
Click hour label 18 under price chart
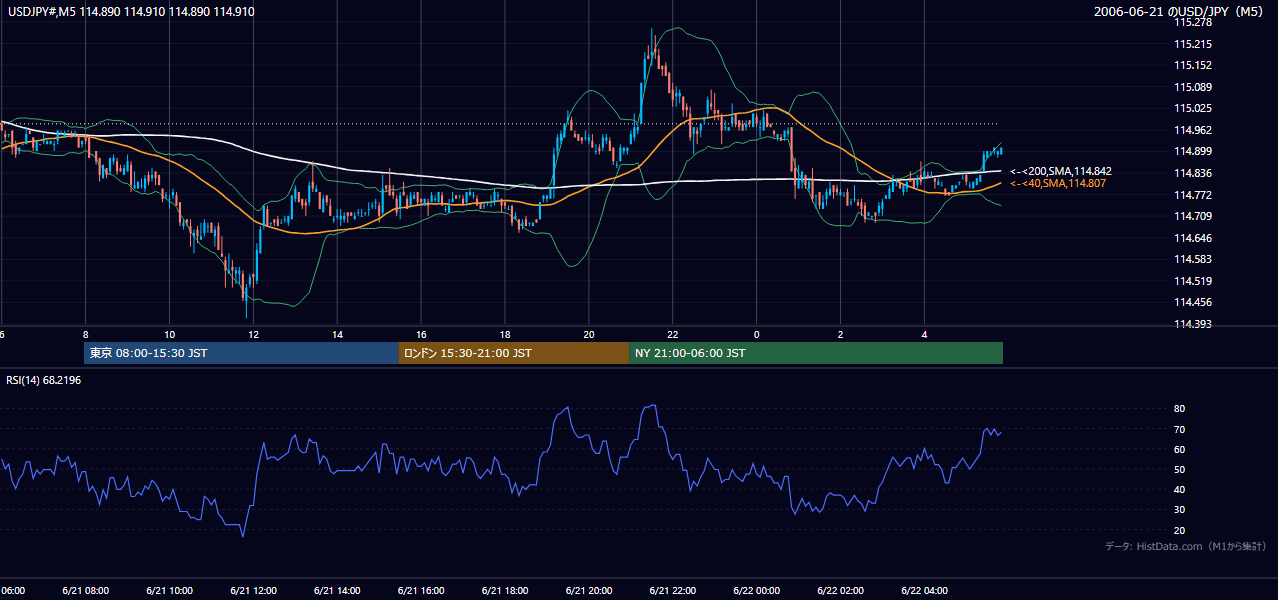[x=505, y=334]
